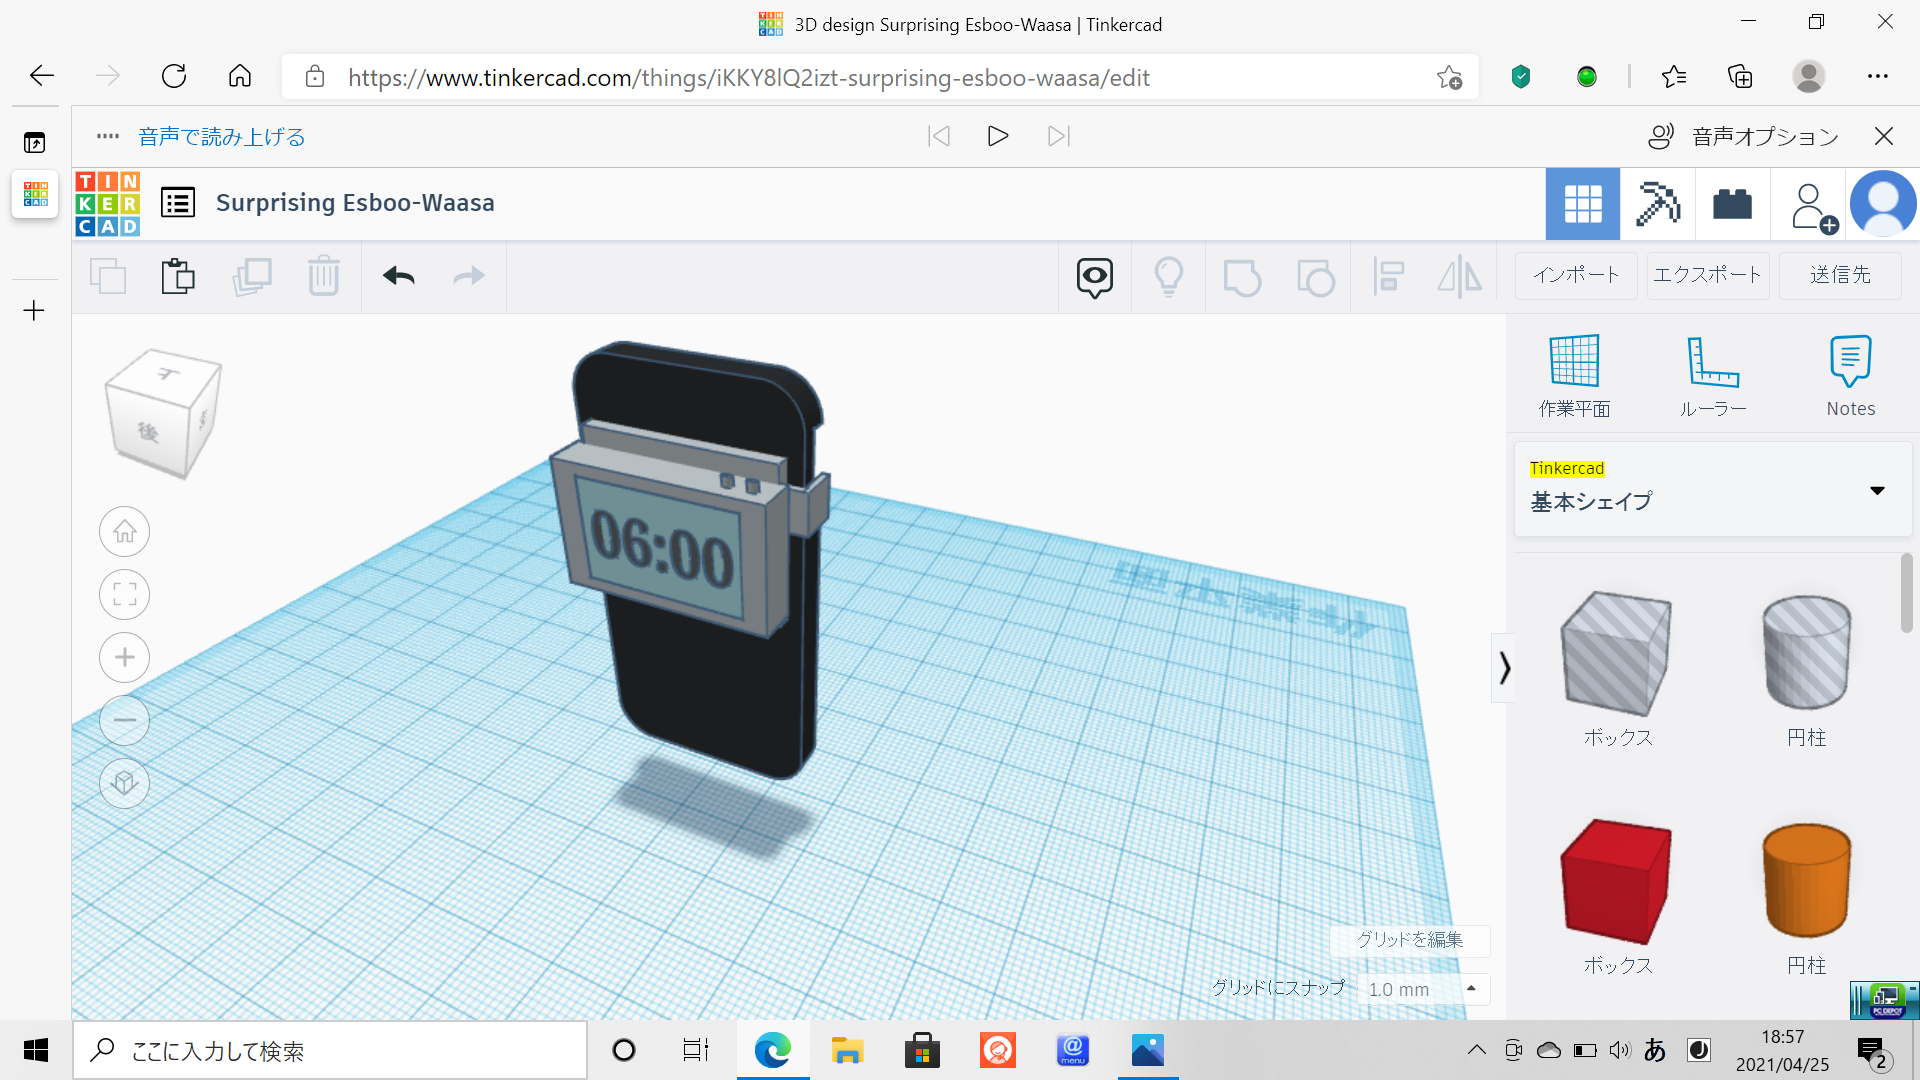Open read aloud bar more options dots
Screen dimensions: 1920x1080
(x=108, y=136)
